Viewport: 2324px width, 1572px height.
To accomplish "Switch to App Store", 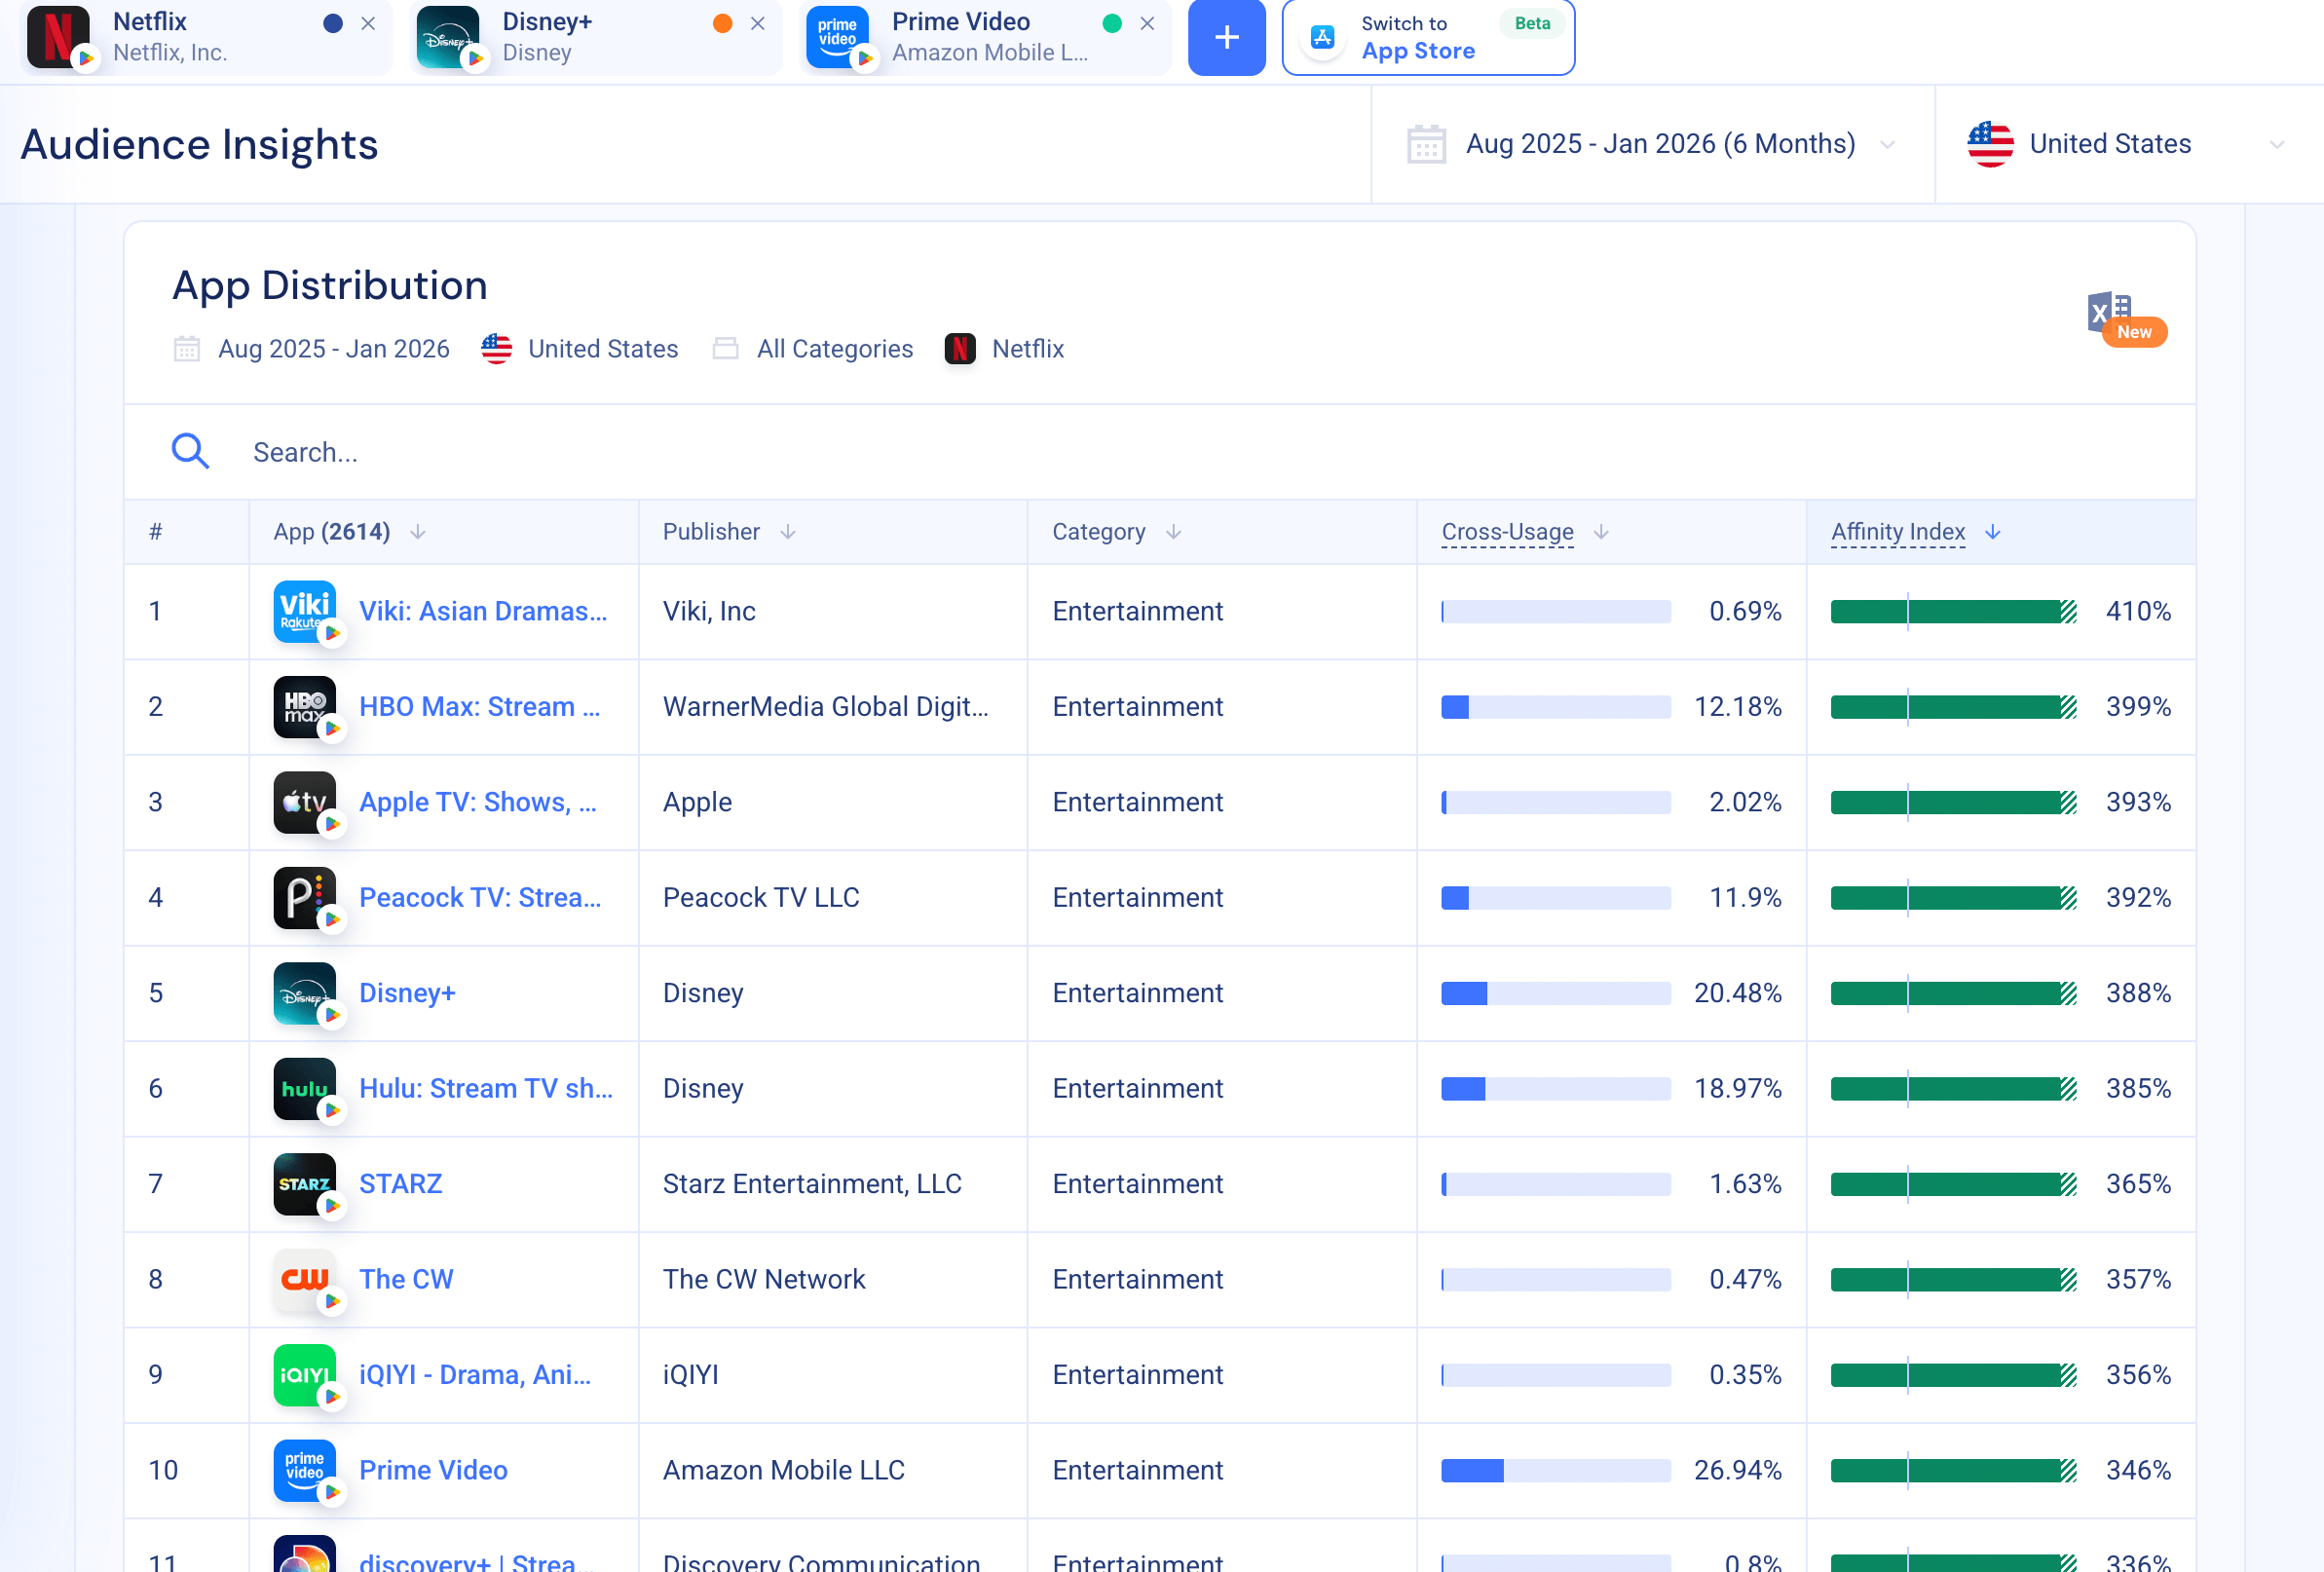I will pyautogui.click(x=1428, y=37).
